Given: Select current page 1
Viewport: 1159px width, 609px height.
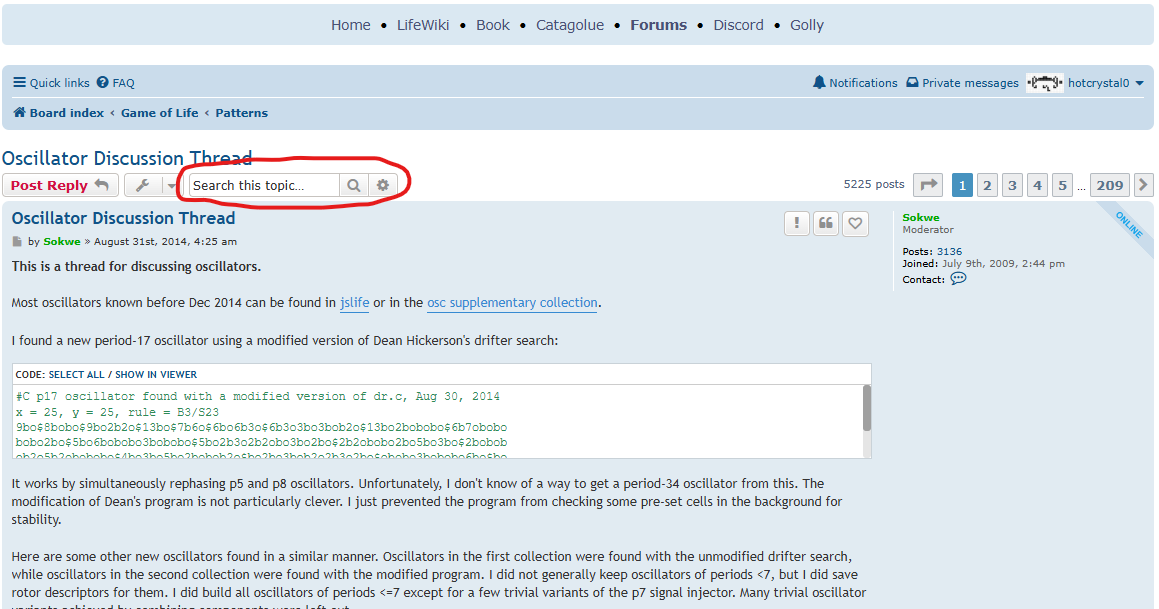Looking at the screenshot, I should click(962, 185).
